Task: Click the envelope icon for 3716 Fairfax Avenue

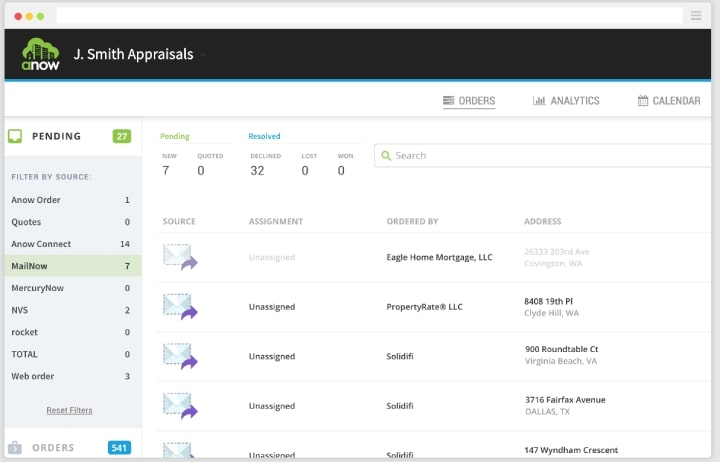Action: tap(180, 406)
